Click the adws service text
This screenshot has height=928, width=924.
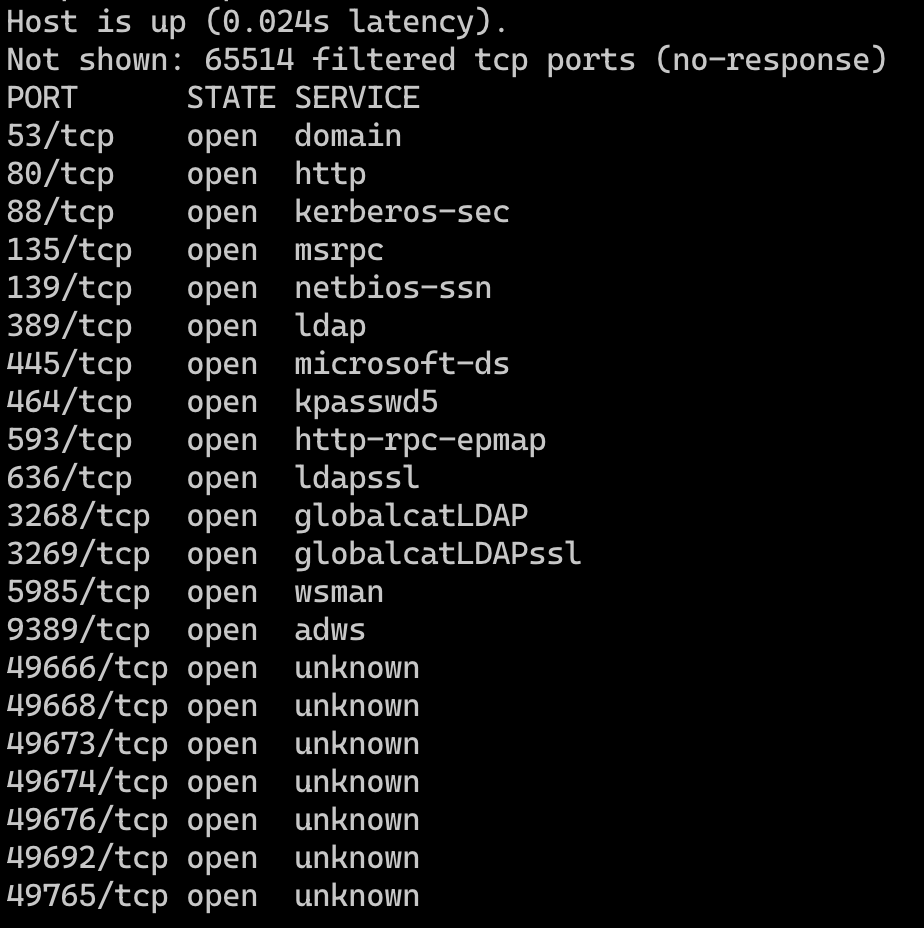coord(330,630)
